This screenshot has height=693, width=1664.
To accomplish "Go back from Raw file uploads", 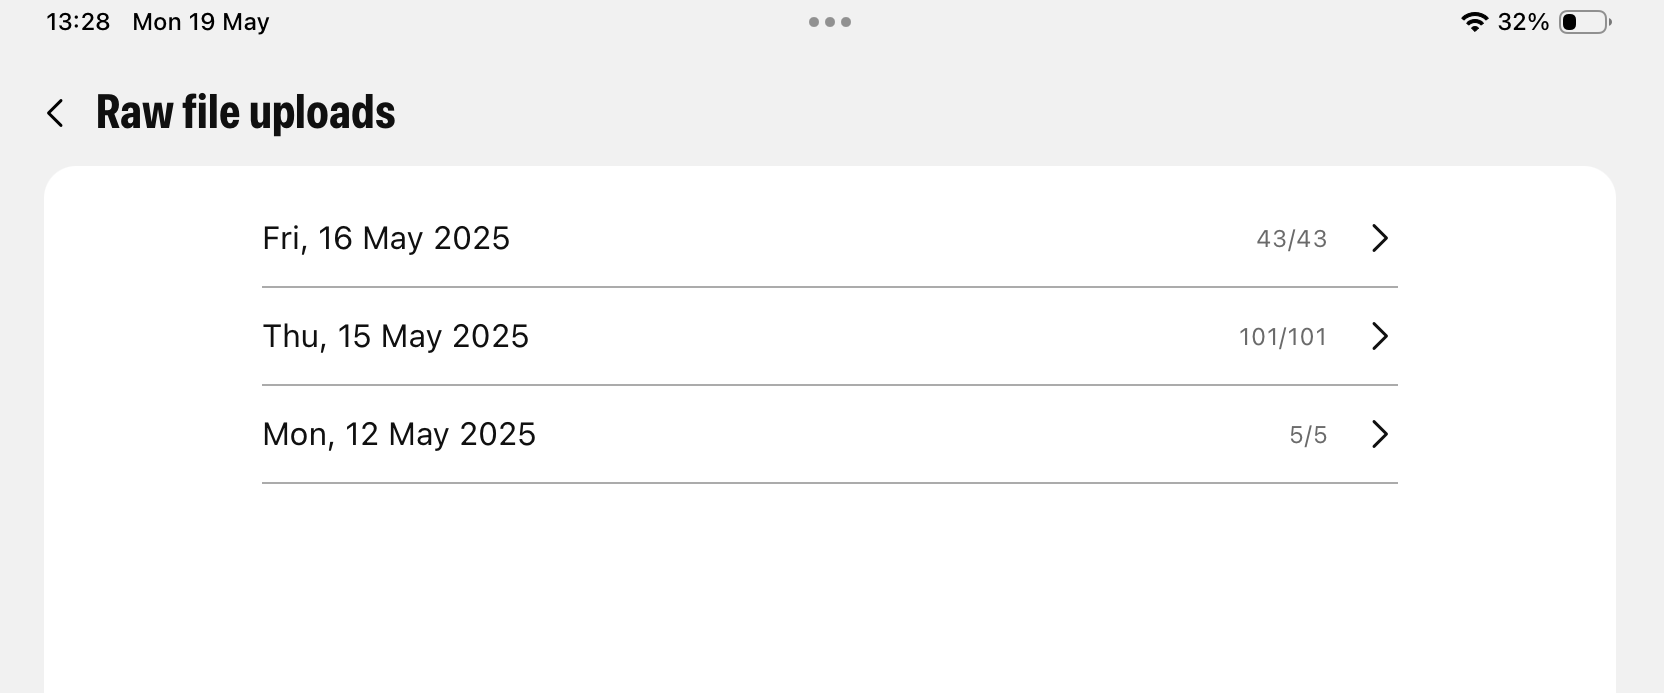I will coord(55,112).
